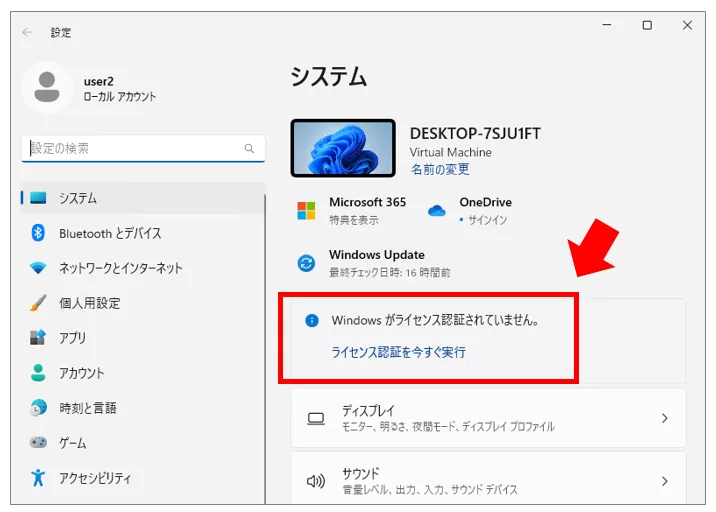
Task: Select アプリ in sidebar
Action: pos(142,338)
